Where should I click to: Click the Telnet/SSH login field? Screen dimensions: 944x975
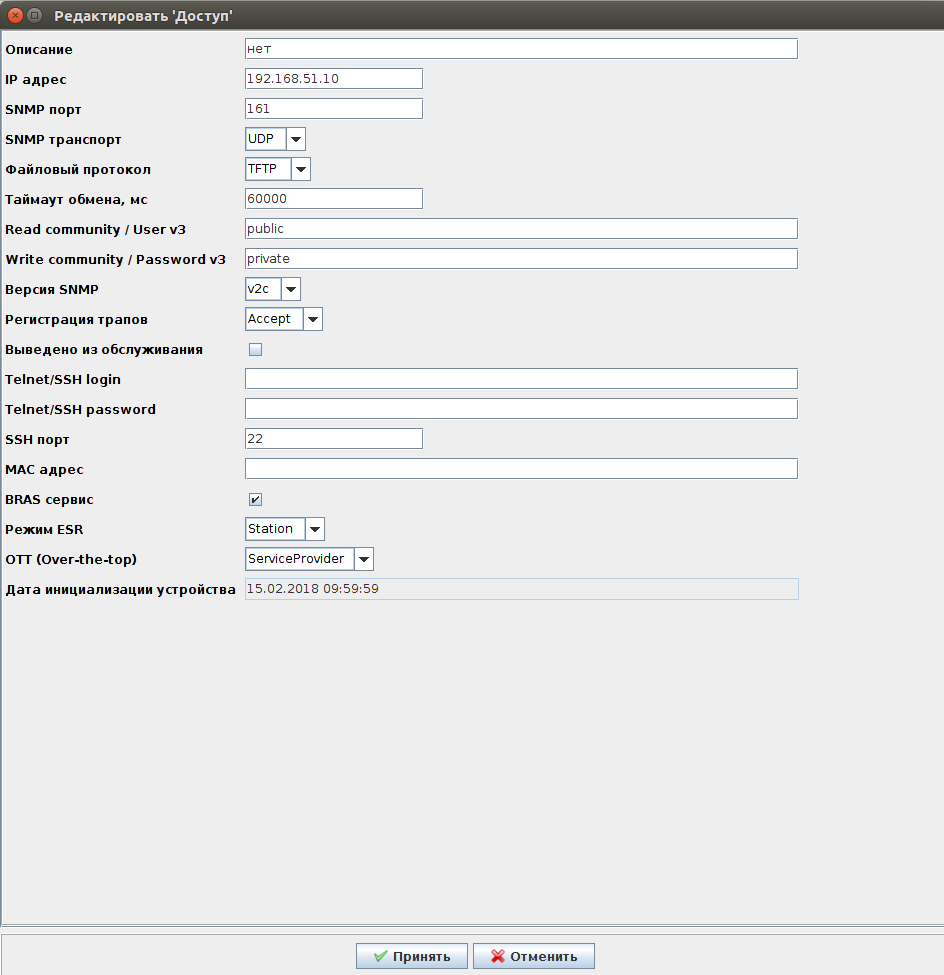click(x=521, y=379)
